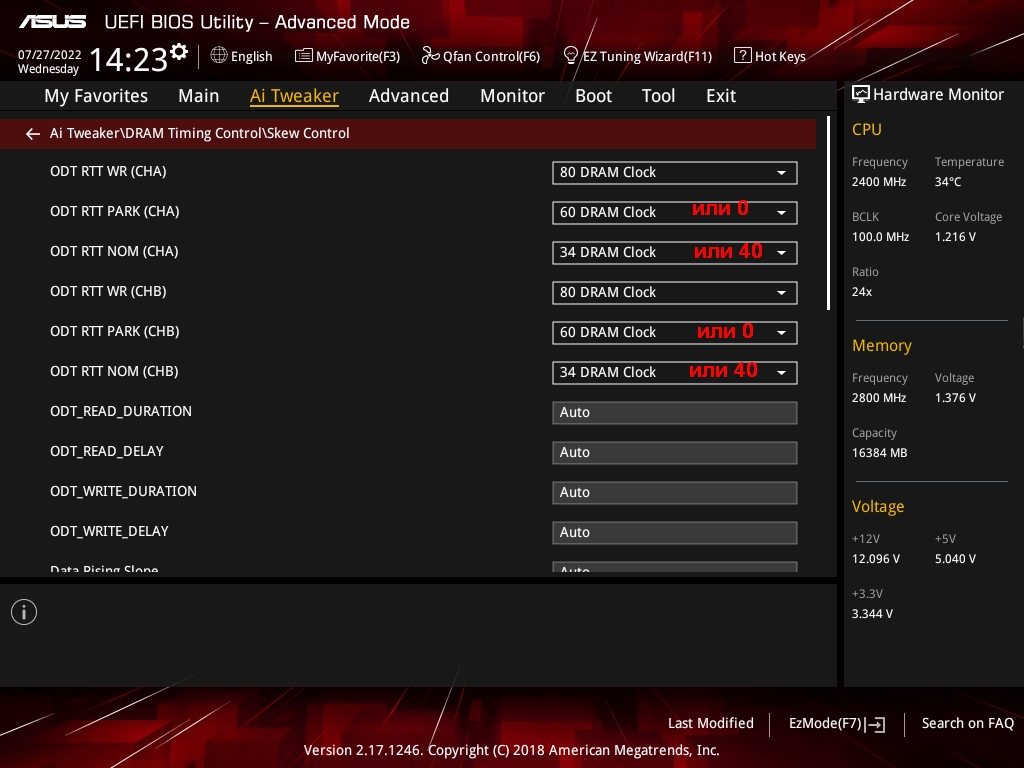Click BCLK value 100.0 MHz
The height and width of the screenshot is (768, 1024).
pyautogui.click(x=880, y=236)
